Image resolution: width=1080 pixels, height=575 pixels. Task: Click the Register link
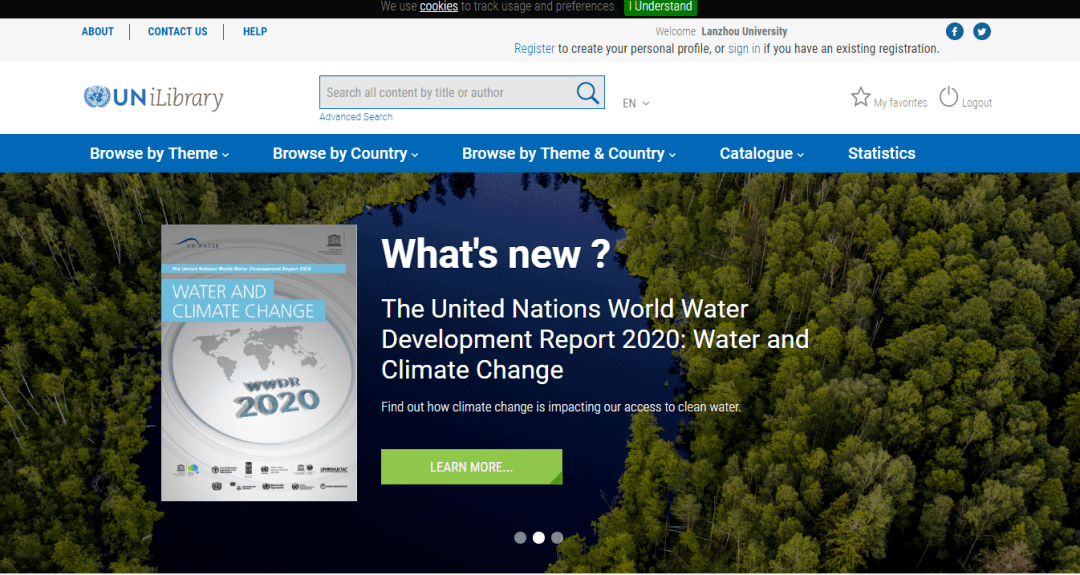coord(534,49)
